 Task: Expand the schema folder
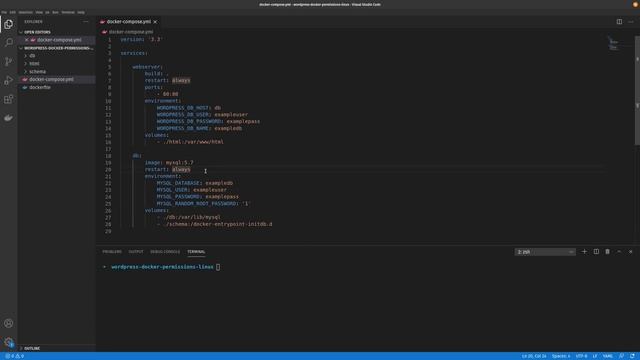tap(37, 71)
